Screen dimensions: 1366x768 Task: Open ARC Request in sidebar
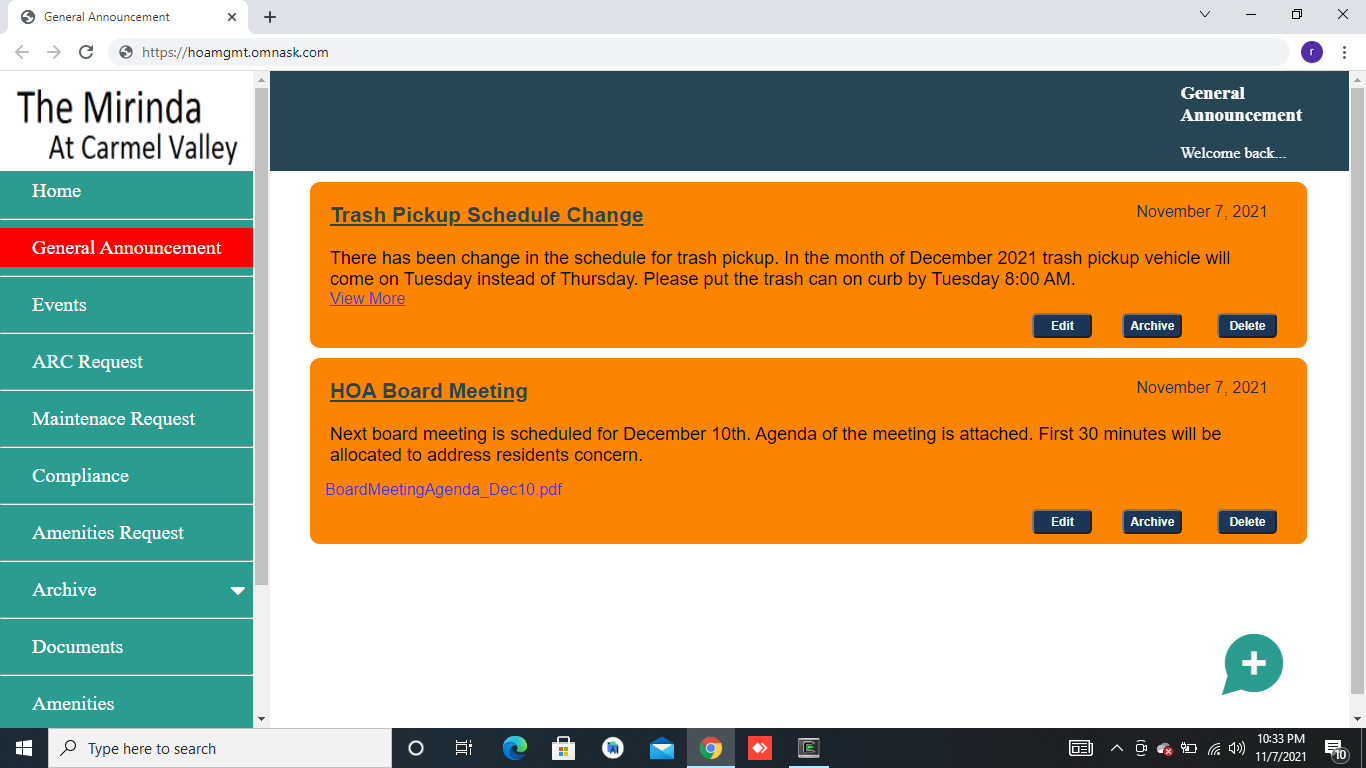coord(87,362)
